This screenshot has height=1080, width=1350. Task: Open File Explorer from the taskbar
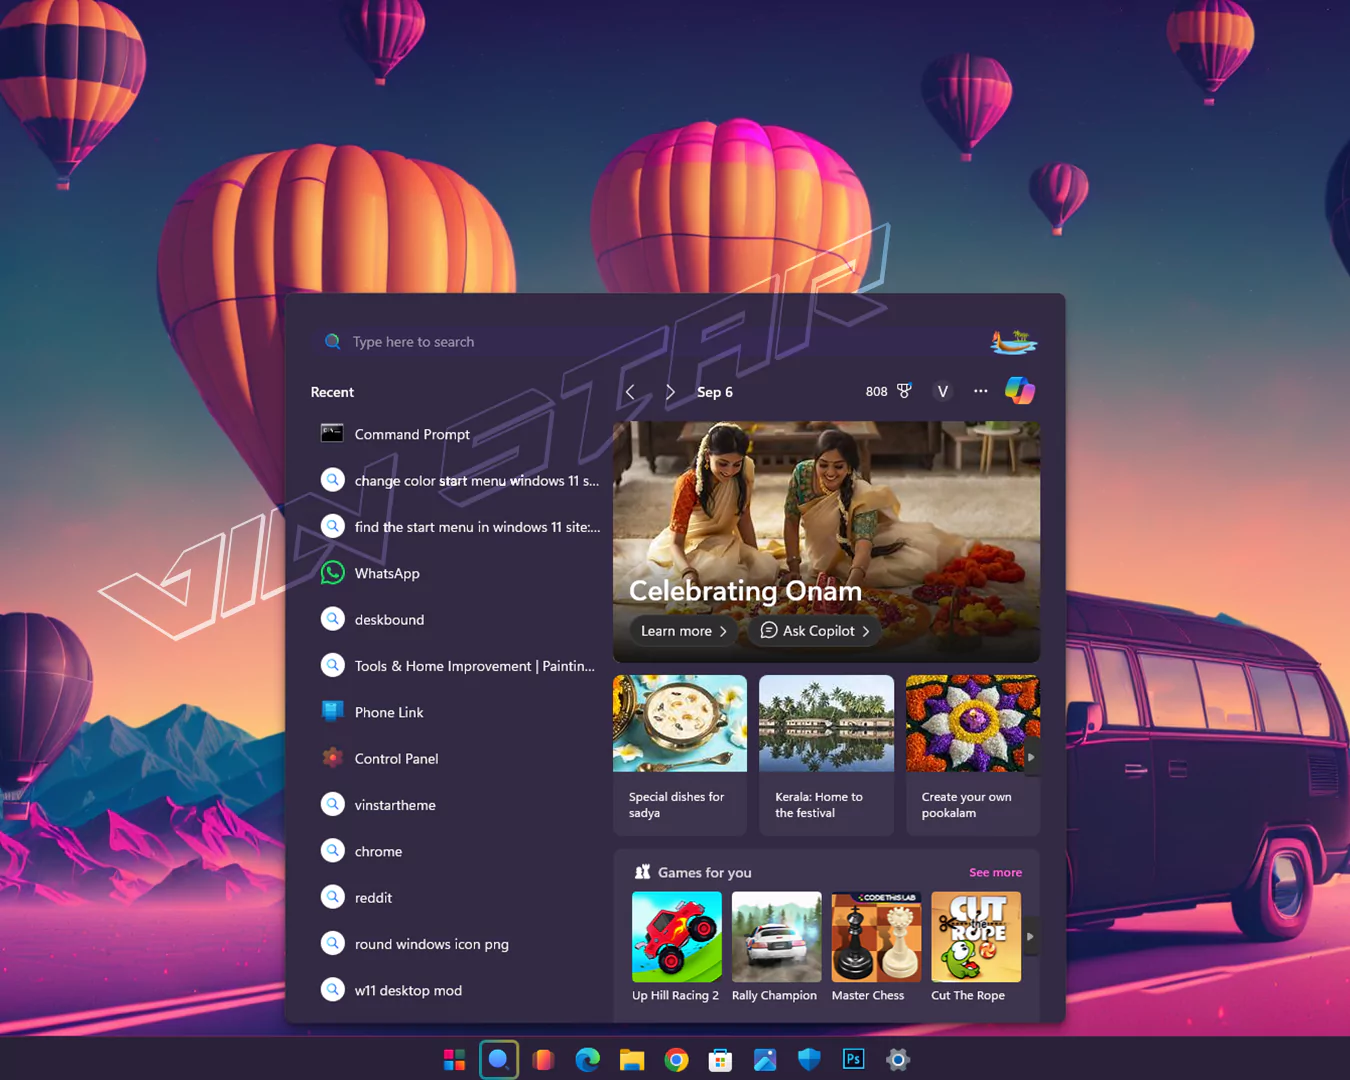[632, 1059]
